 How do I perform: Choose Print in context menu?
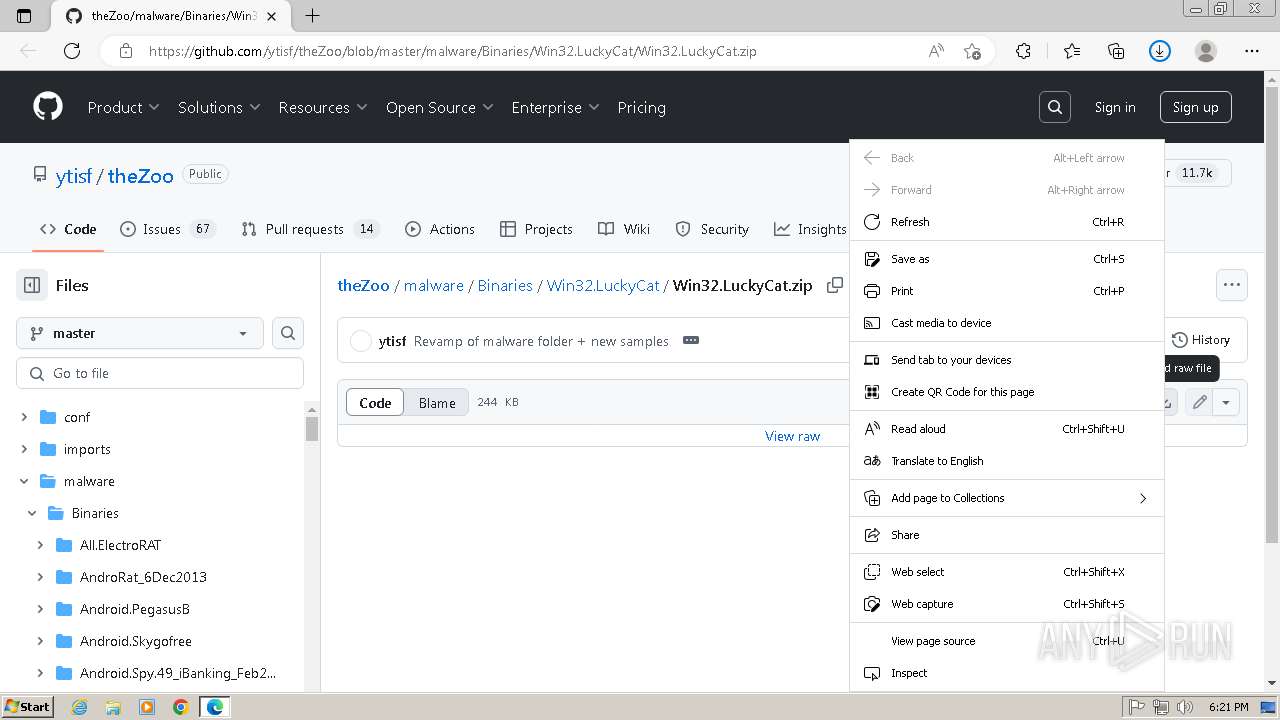point(1006,291)
